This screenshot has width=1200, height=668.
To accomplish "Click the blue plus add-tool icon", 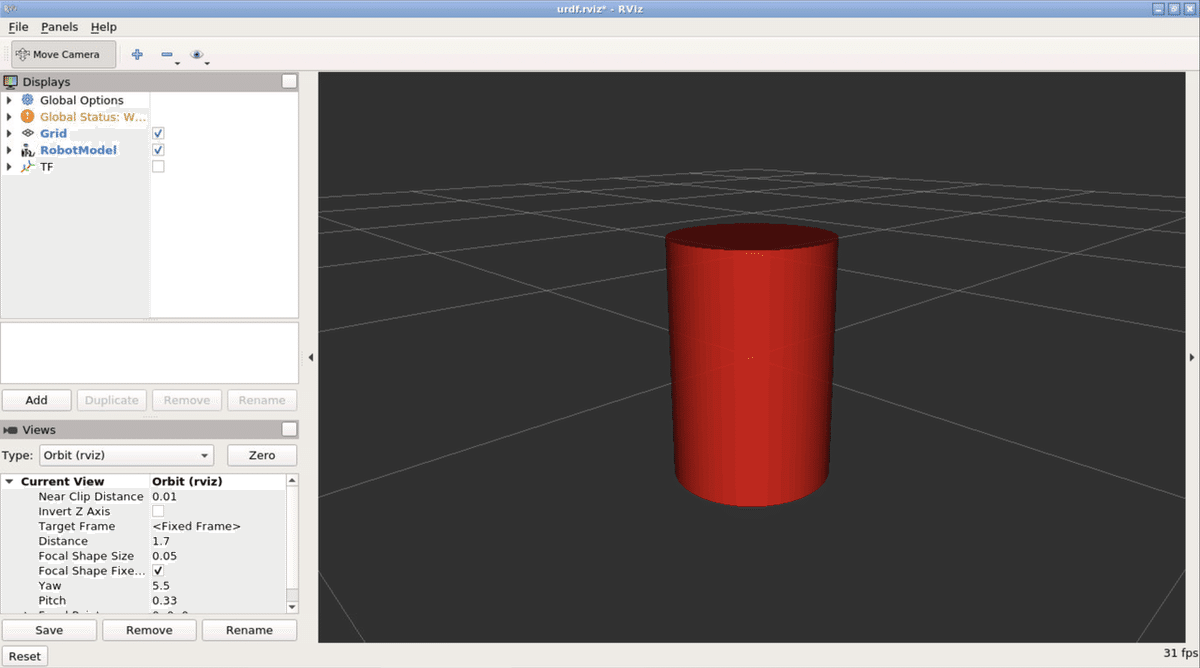I will [137, 54].
